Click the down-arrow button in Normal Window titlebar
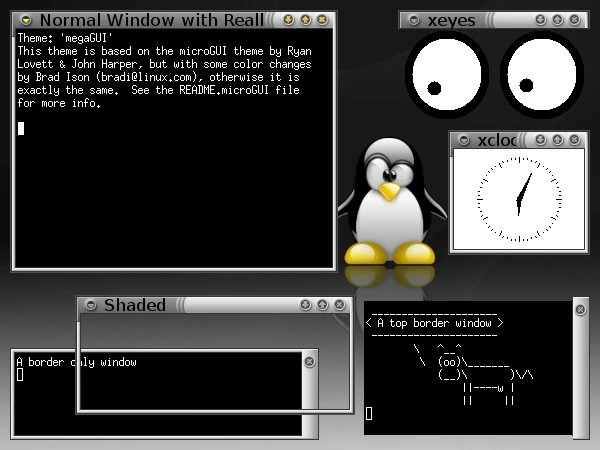The width and height of the screenshot is (600, 450). pyautogui.click(x=289, y=20)
